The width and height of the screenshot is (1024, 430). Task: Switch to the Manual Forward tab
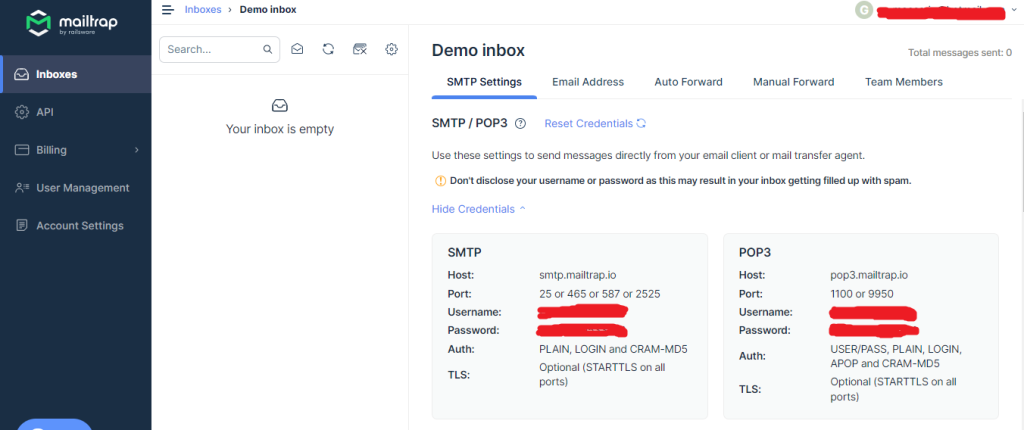[793, 82]
